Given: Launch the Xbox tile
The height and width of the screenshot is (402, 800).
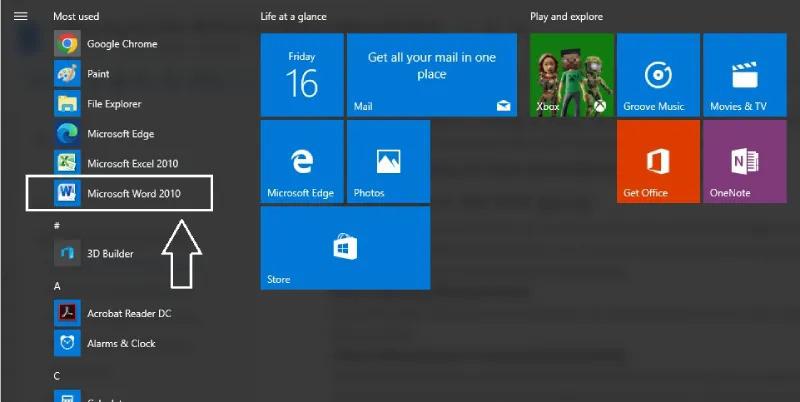Looking at the screenshot, I should (571, 75).
